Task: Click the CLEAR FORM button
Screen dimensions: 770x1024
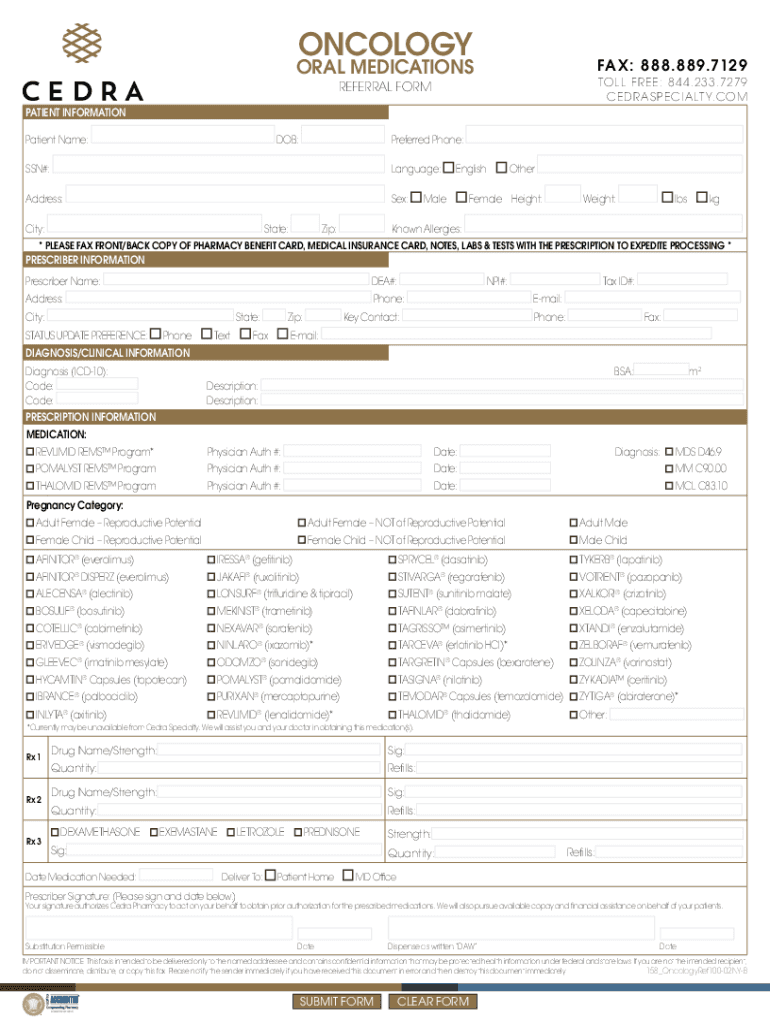Action: coord(433,1001)
